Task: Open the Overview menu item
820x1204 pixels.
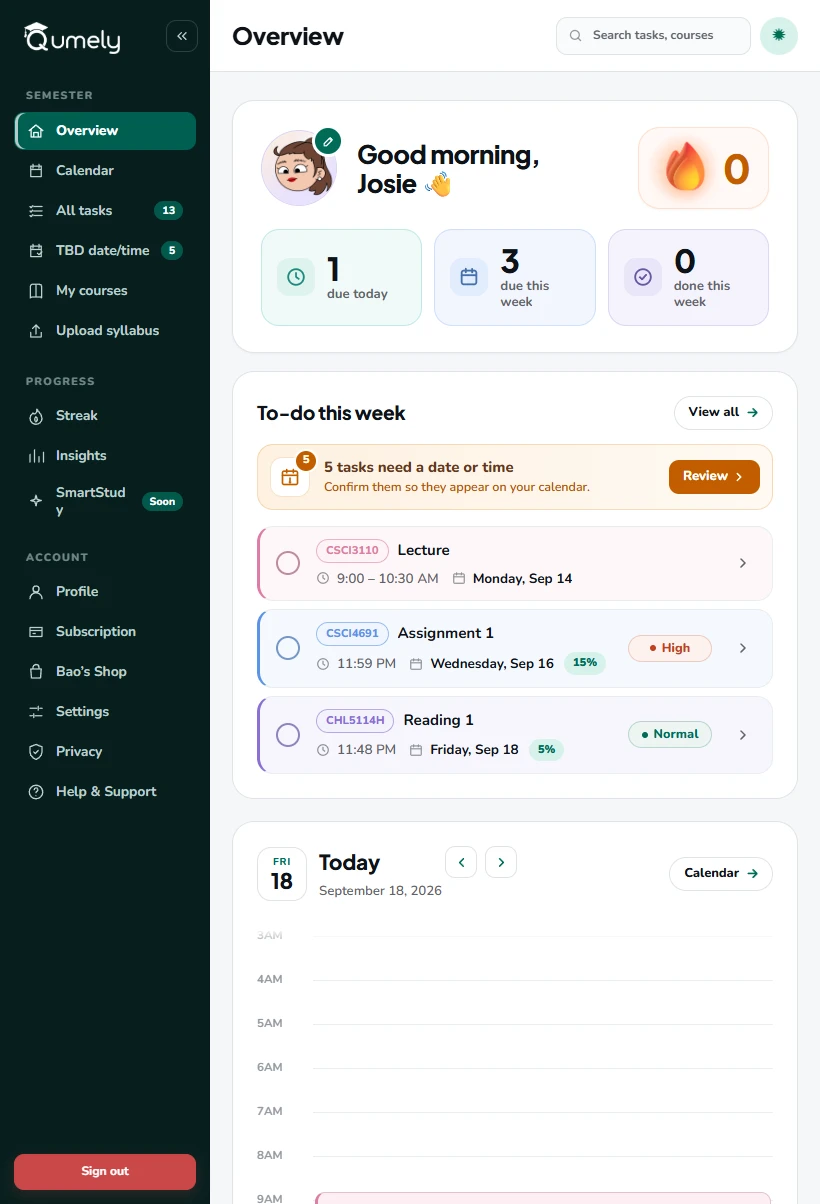Action: [x=106, y=131]
